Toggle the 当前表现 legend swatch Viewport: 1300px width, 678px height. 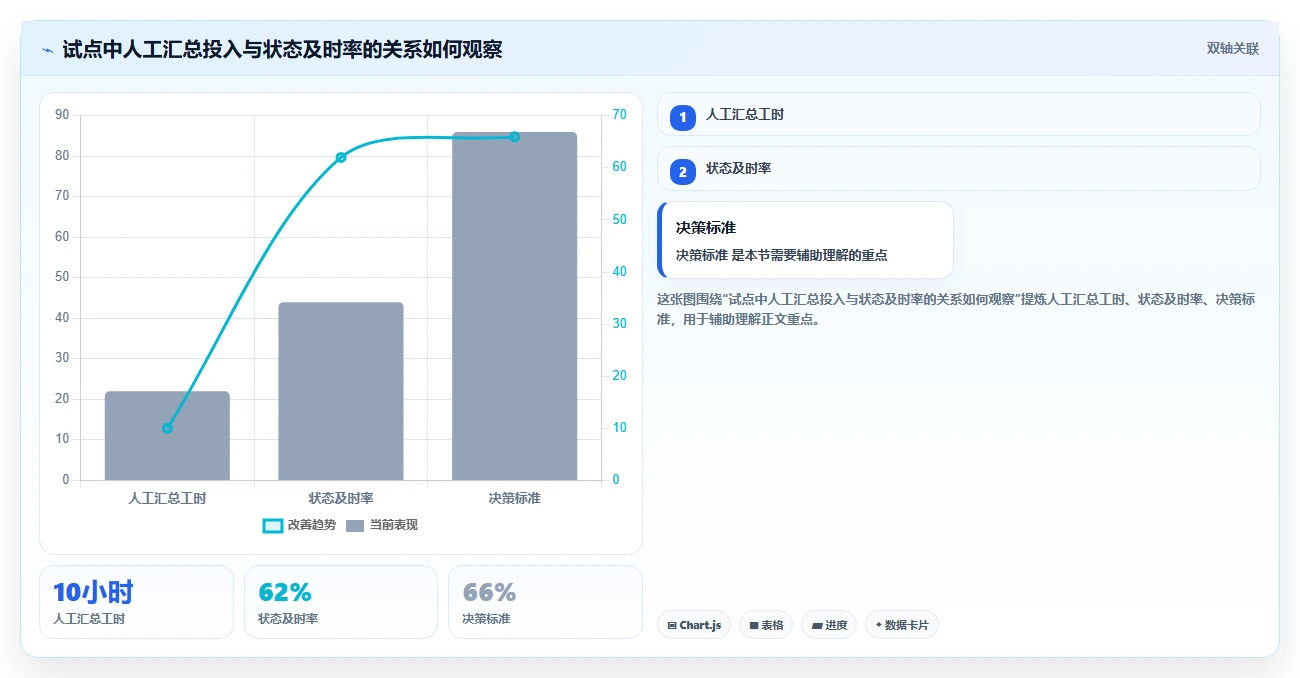355,525
